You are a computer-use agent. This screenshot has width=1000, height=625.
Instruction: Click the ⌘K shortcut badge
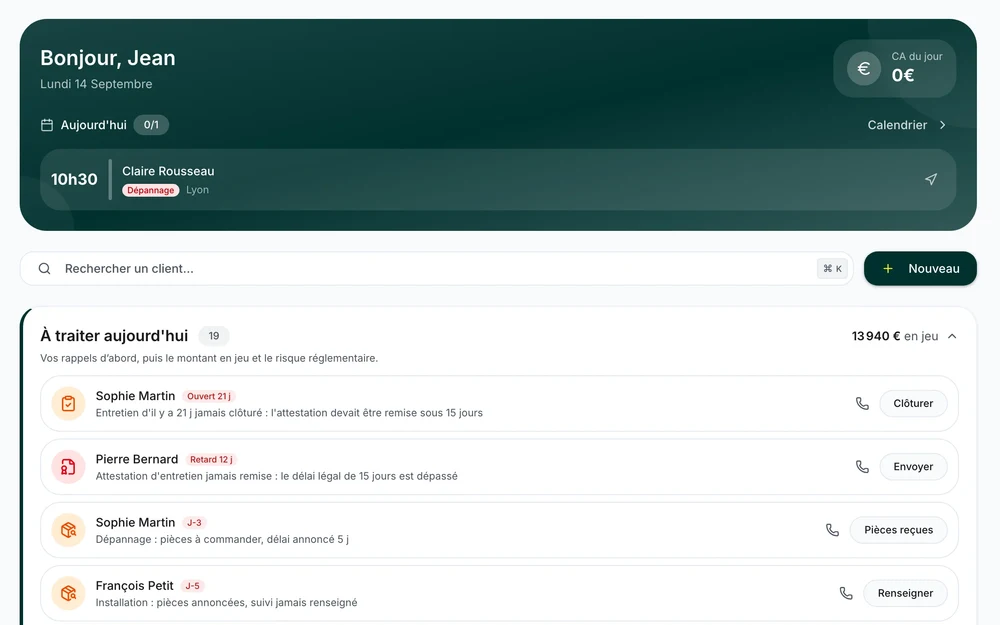coord(832,268)
